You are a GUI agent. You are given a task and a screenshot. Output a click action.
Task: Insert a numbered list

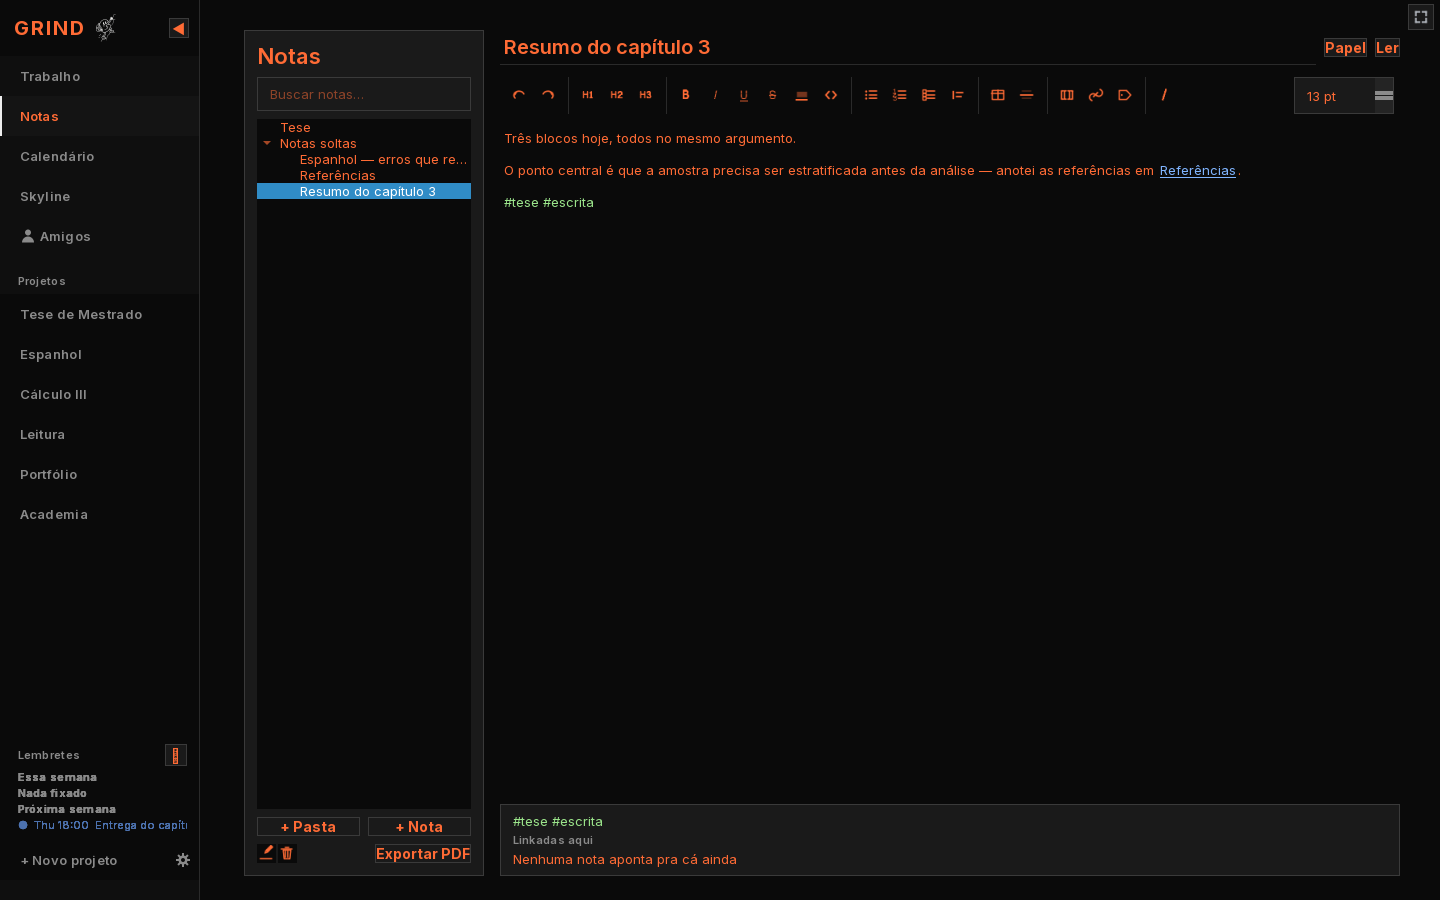[900, 95]
